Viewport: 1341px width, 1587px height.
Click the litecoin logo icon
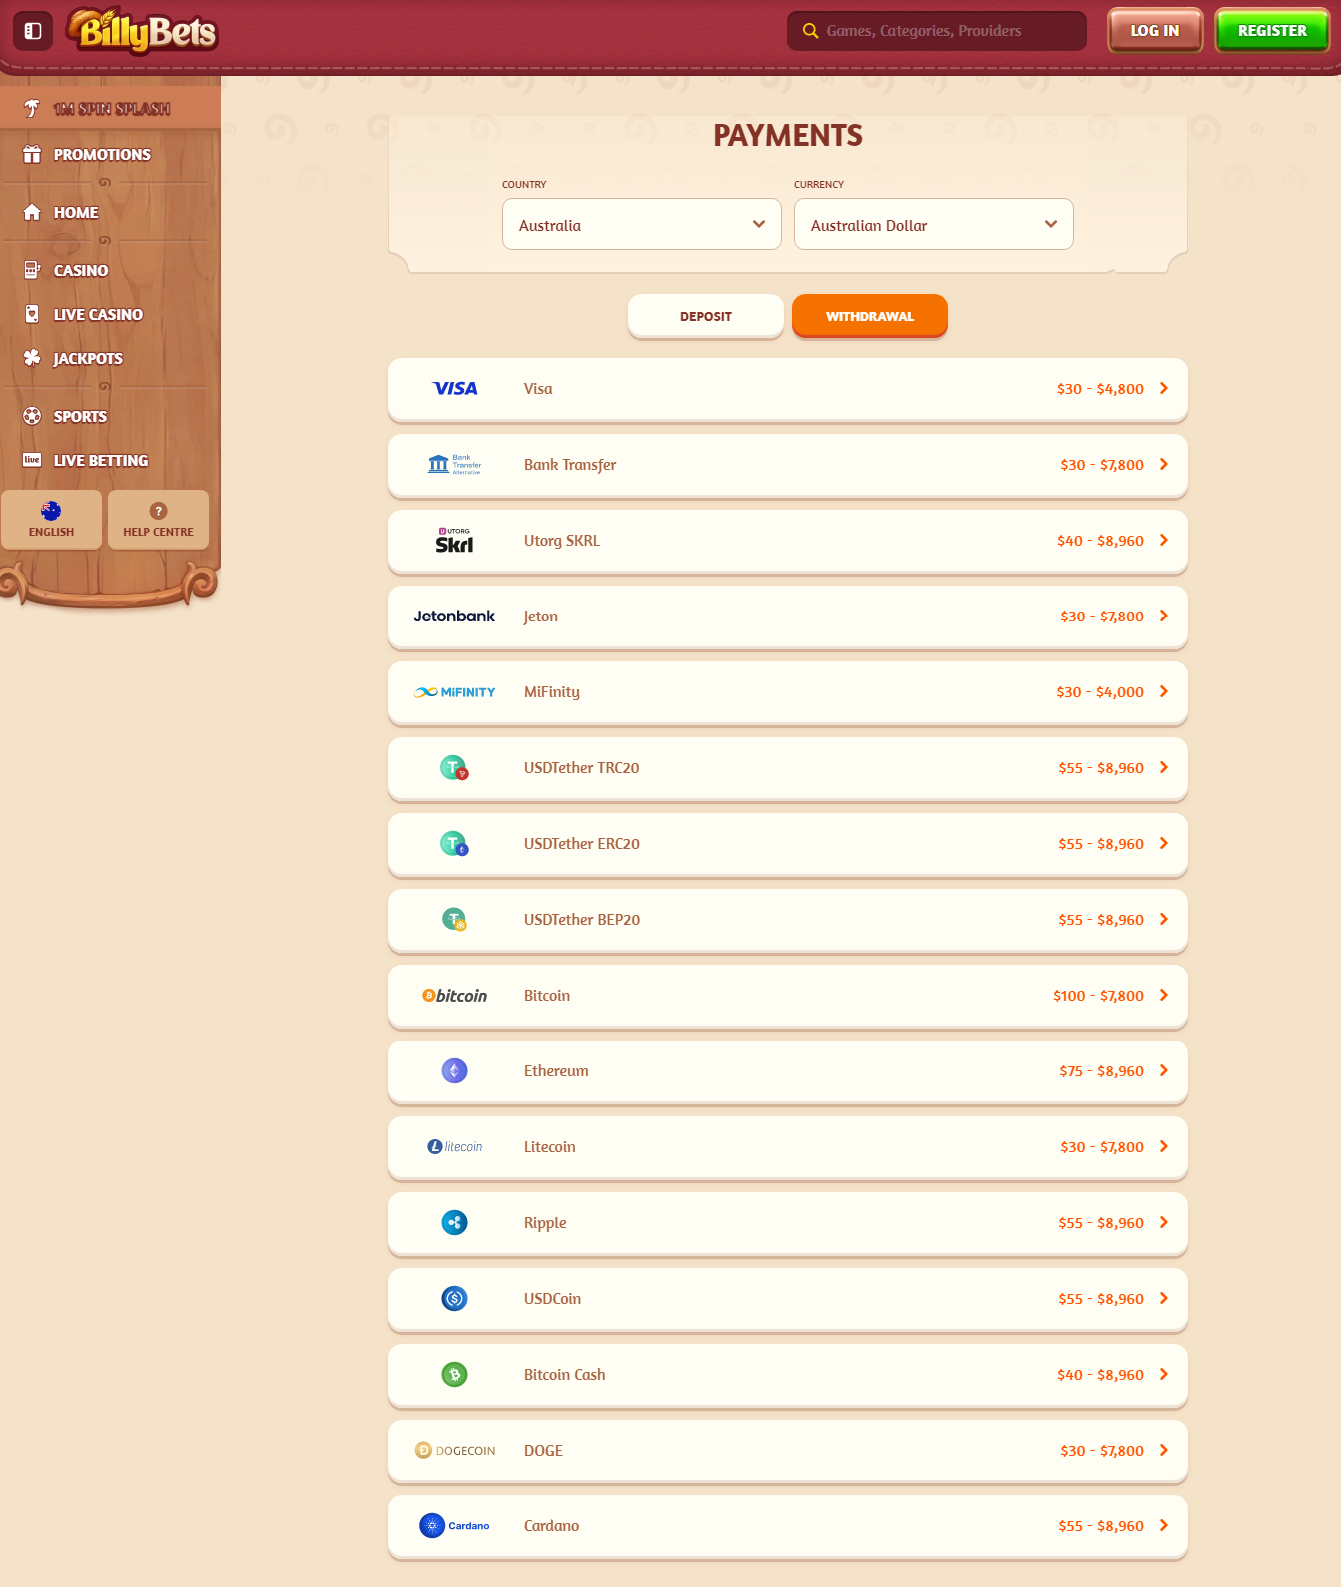(455, 1147)
